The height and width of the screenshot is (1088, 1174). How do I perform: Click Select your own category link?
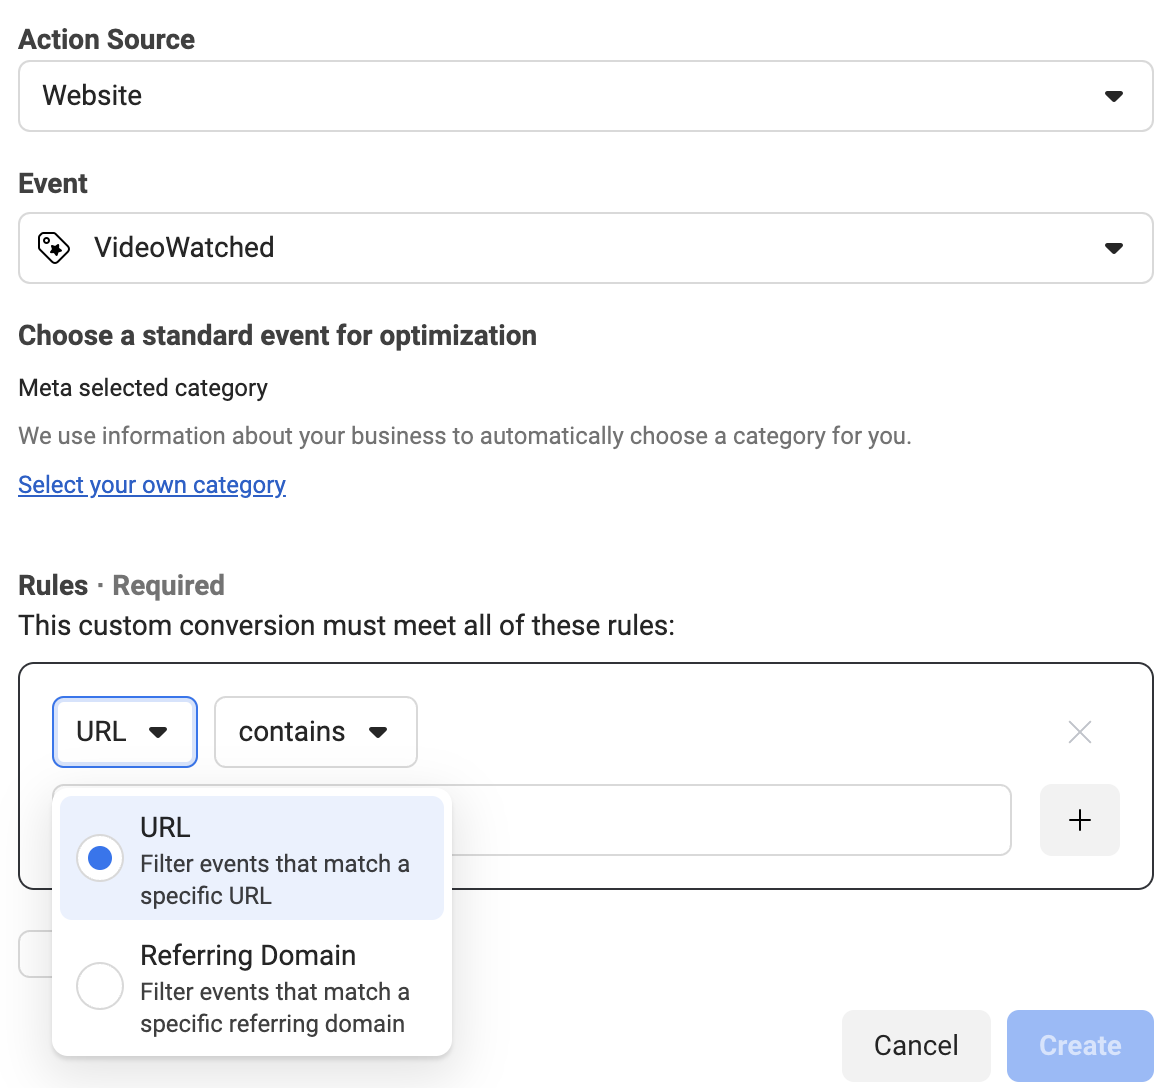(152, 485)
